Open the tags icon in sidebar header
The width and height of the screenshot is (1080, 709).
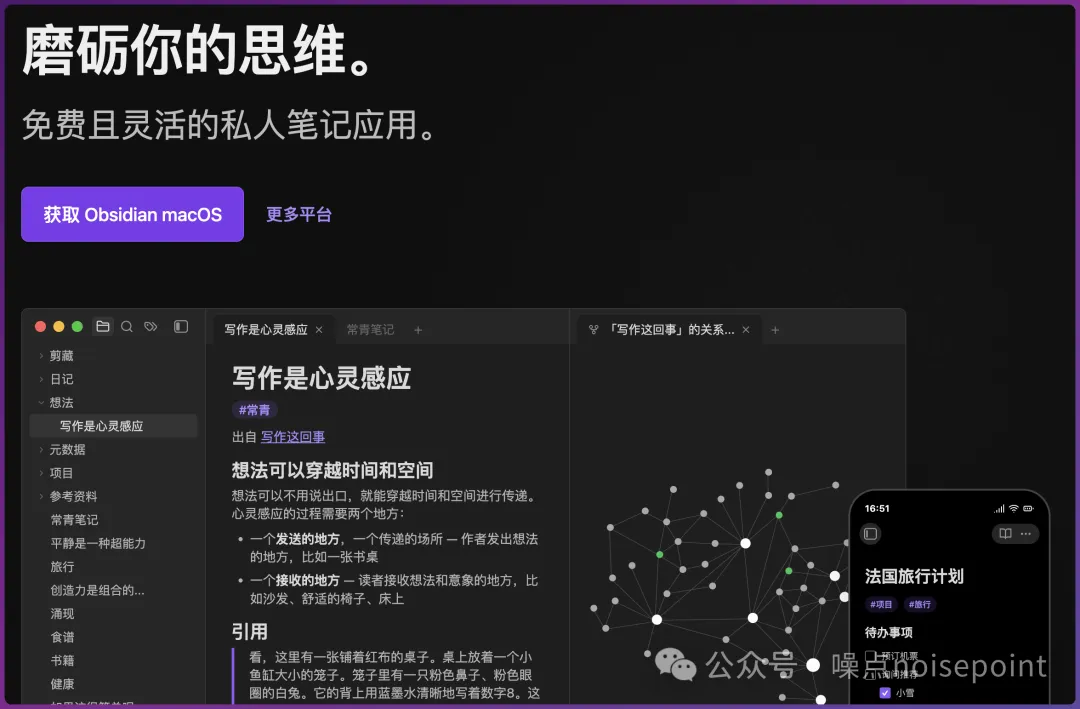(x=151, y=327)
